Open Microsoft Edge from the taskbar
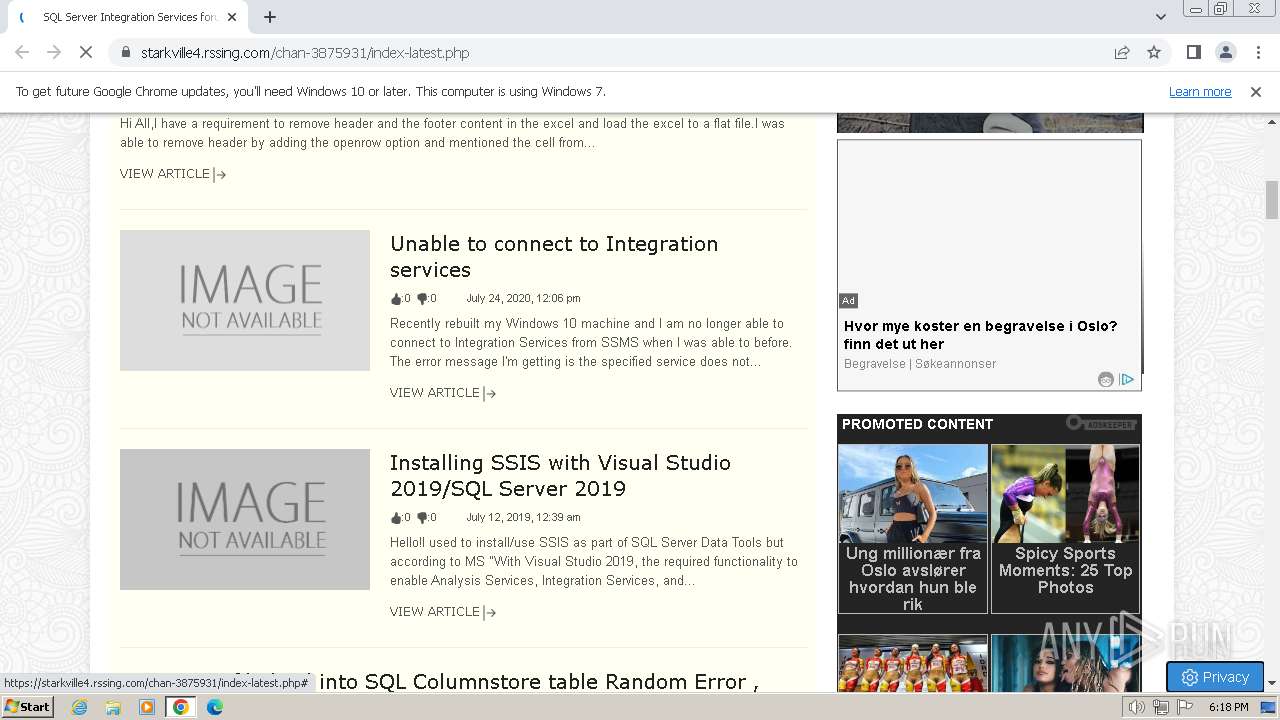1280x720 pixels. pos(215,707)
